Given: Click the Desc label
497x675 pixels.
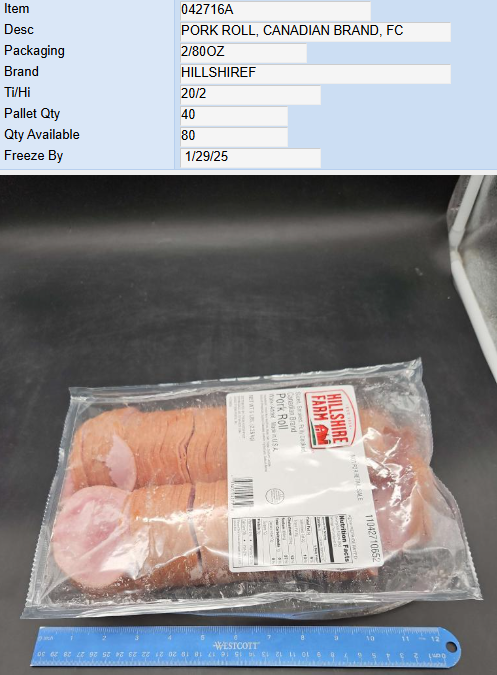Looking at the screenshot, I should tap(19, 30).
